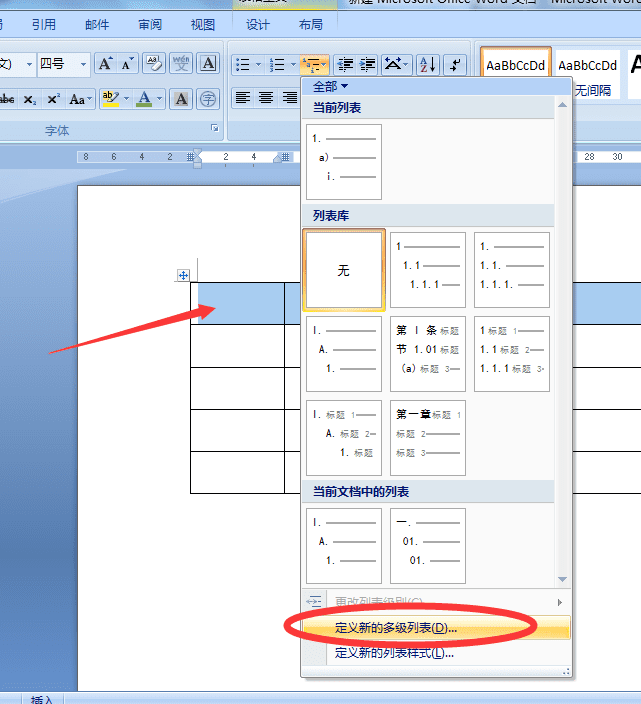Image resolution: width=641 pixels, height=704 pixels.
Task: Expand the bullets dropdown arrow
Action: click(258, 65)
